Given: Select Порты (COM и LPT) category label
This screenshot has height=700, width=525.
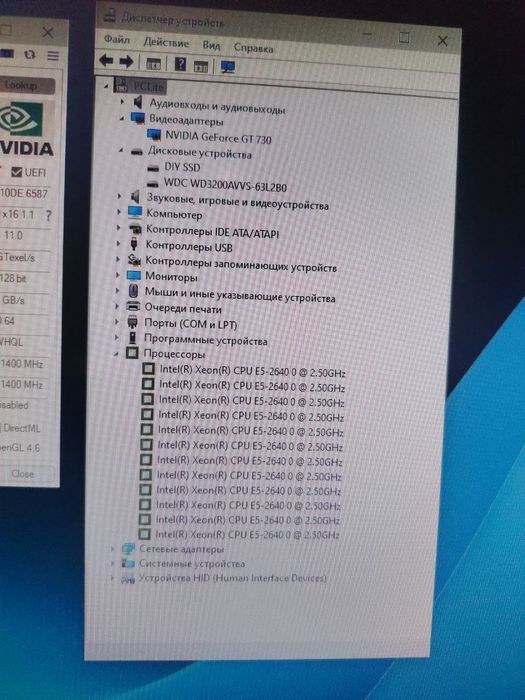Looking at the screenshot, I should [x=191, y=324].
